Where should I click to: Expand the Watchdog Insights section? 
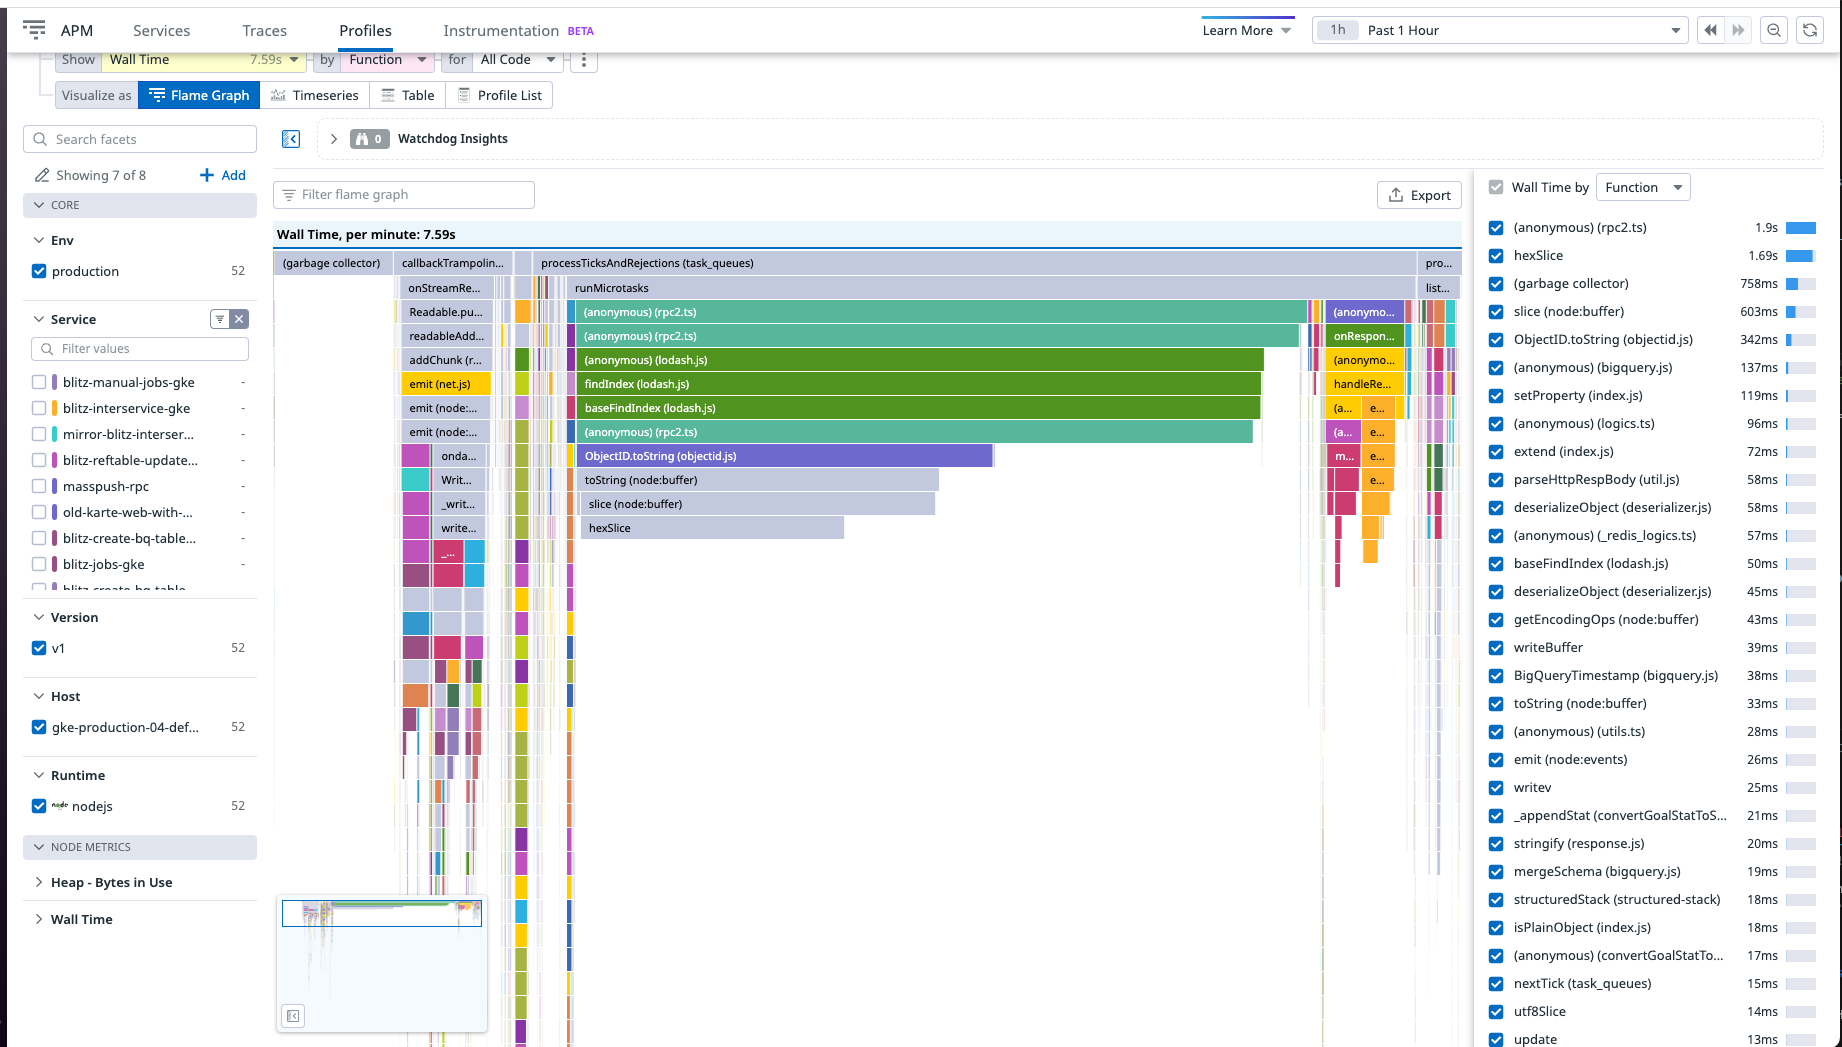(x=334, y=139)
